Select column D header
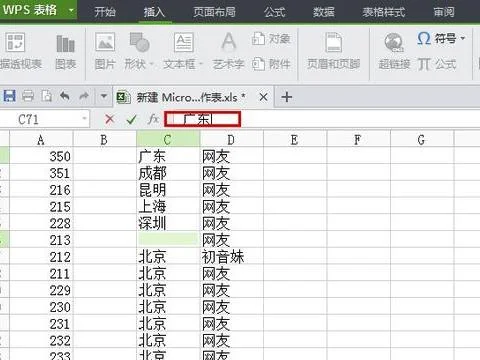 [231, 139]
